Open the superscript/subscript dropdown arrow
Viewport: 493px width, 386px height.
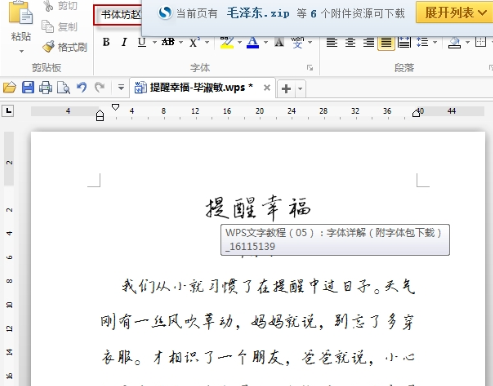[x=207, y=42]
